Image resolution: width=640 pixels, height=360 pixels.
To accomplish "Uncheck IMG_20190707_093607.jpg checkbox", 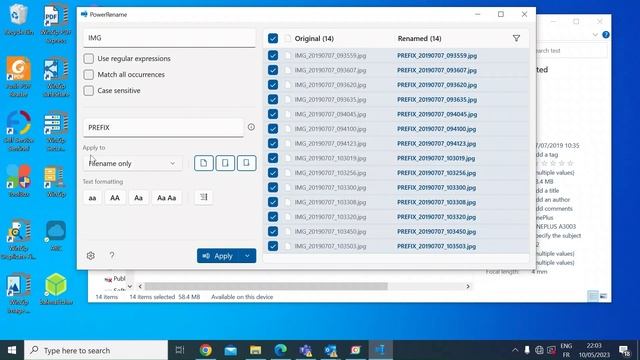I will 273,70.
